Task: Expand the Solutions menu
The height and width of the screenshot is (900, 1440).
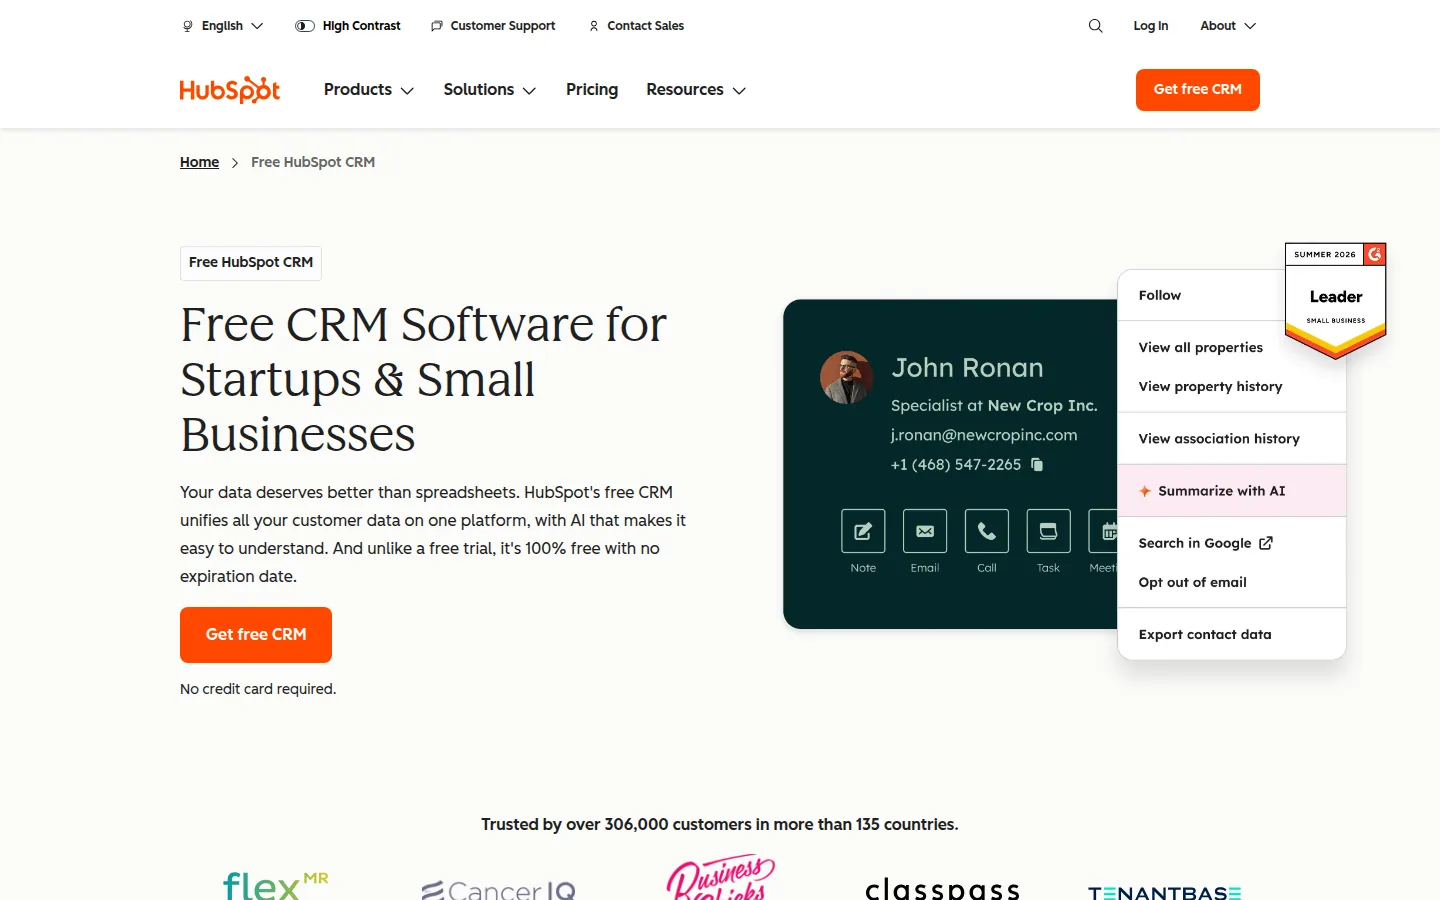Action: pyautogui.click(x=490, y=90)
